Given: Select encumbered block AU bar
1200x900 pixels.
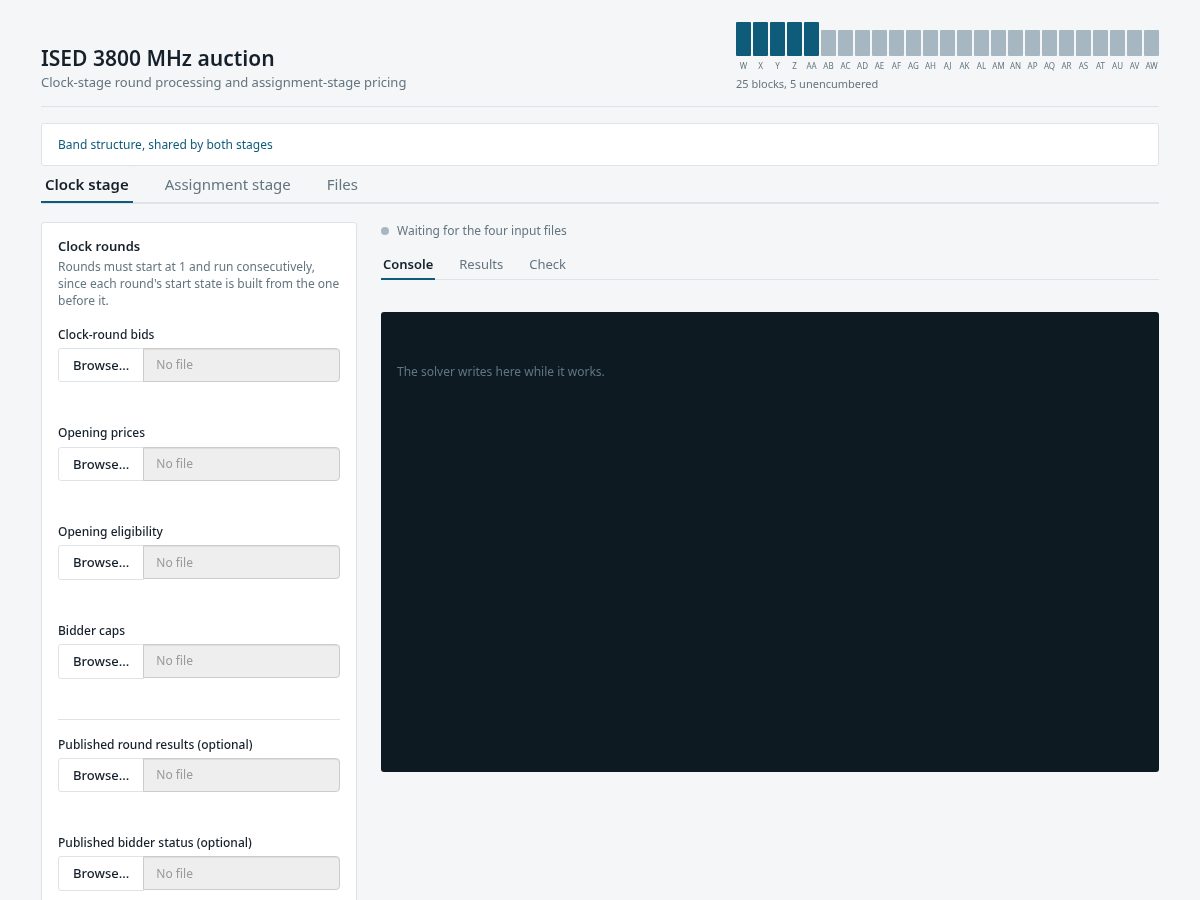Looking at the screenshot, I should (1117, 43).
